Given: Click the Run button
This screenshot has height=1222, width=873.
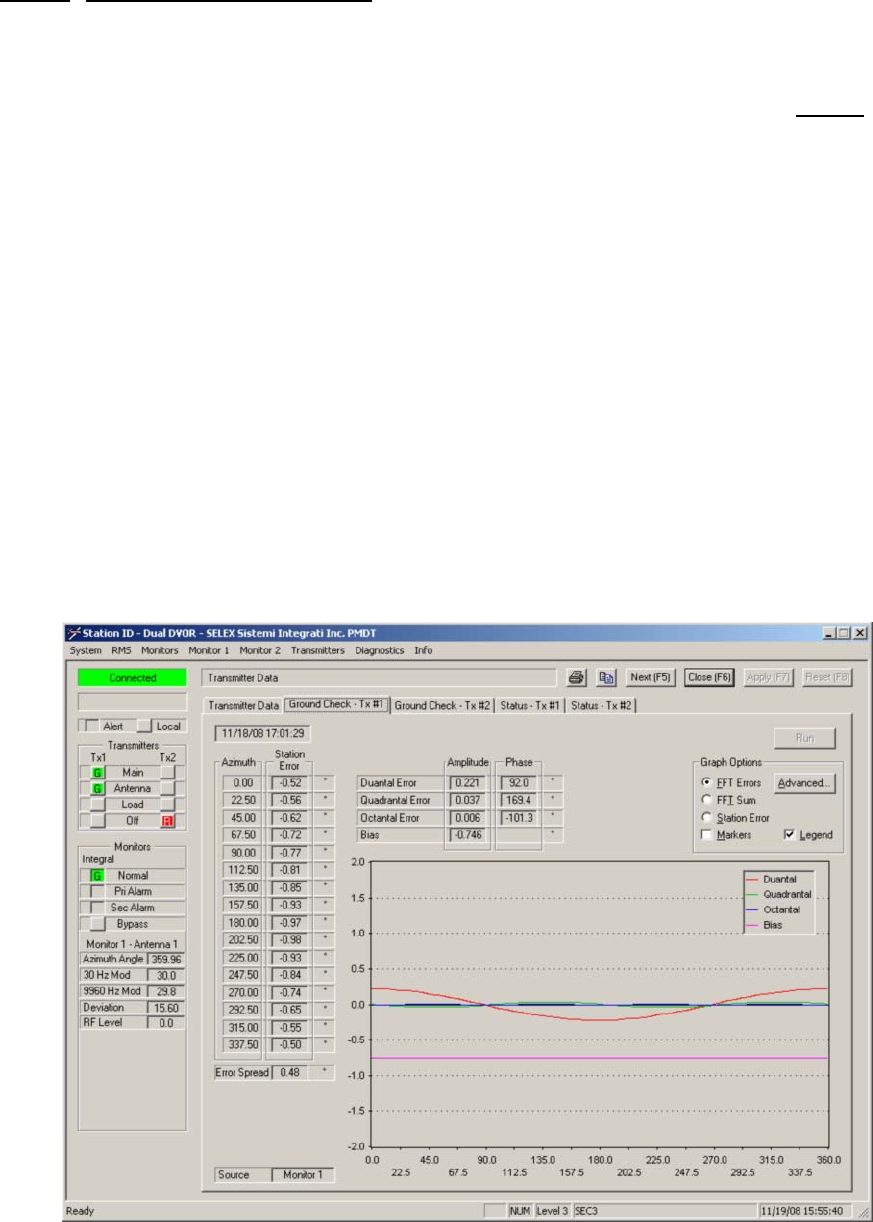Looking at the screenshot, I should (805, 739).
